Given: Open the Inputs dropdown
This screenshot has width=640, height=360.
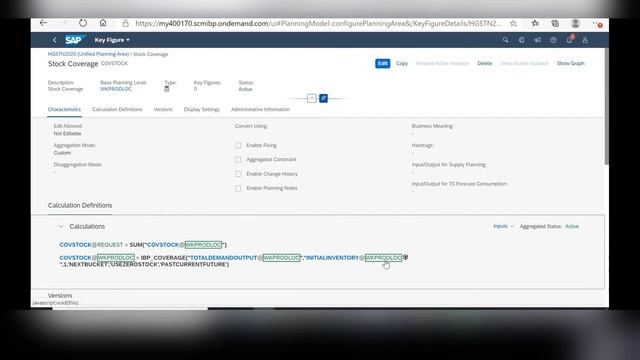Looking at the screenshot, I should click(x=503, y=226).
